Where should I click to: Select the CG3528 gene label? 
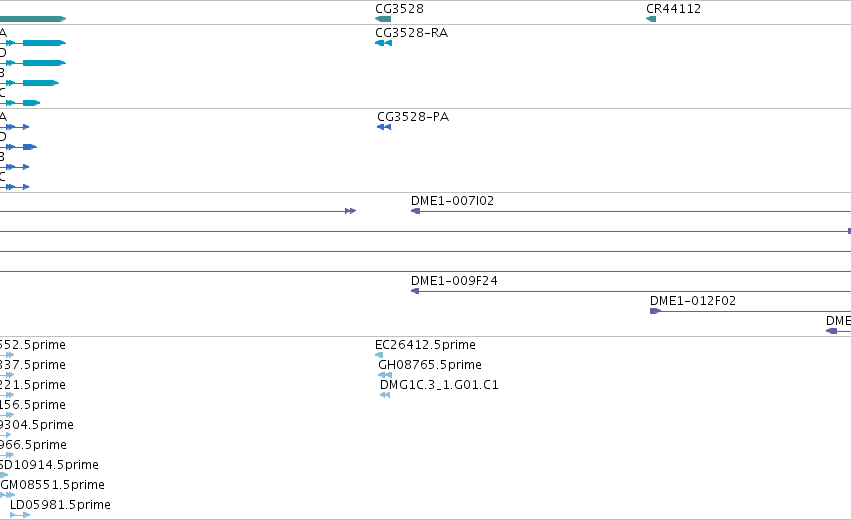pos(399,9)
